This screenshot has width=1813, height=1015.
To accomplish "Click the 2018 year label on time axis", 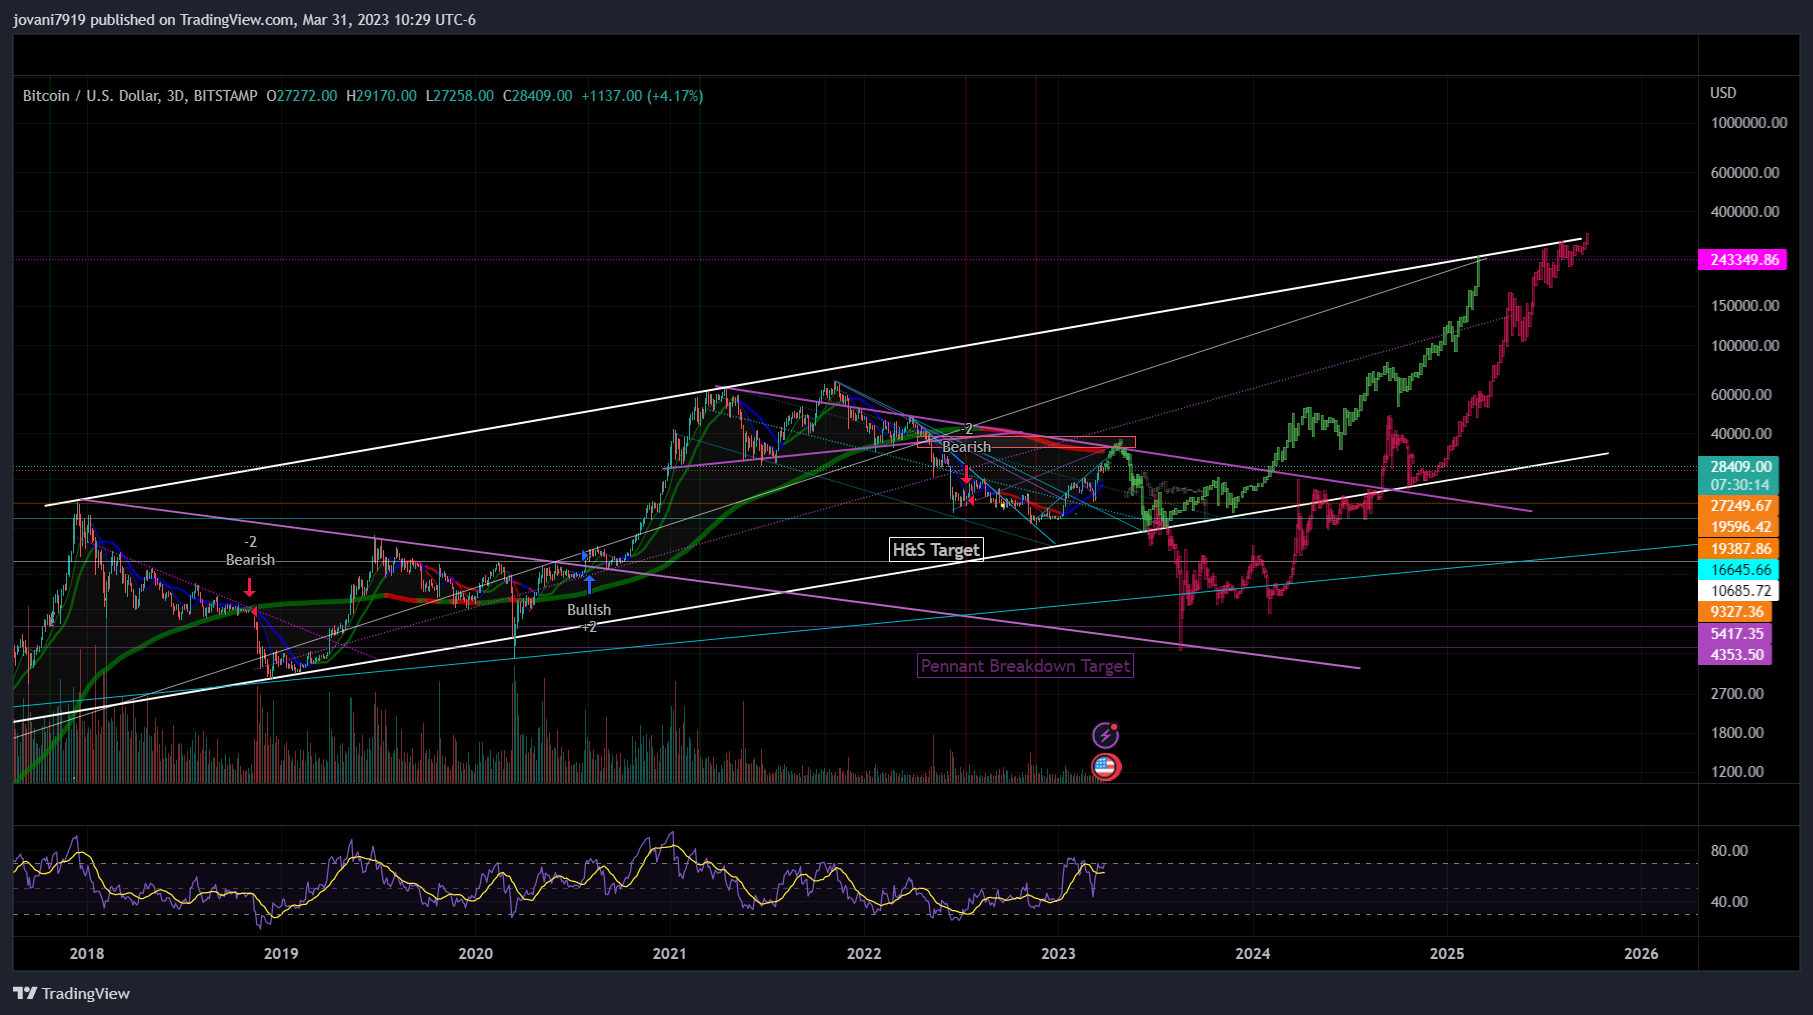I will (x=87, y=954).
